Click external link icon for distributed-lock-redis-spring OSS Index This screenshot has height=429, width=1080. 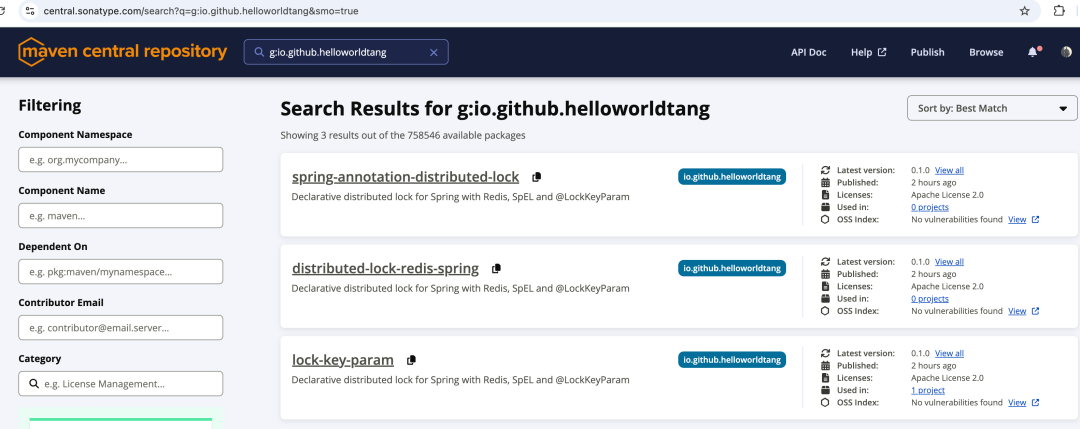(x=1035, y=311)
